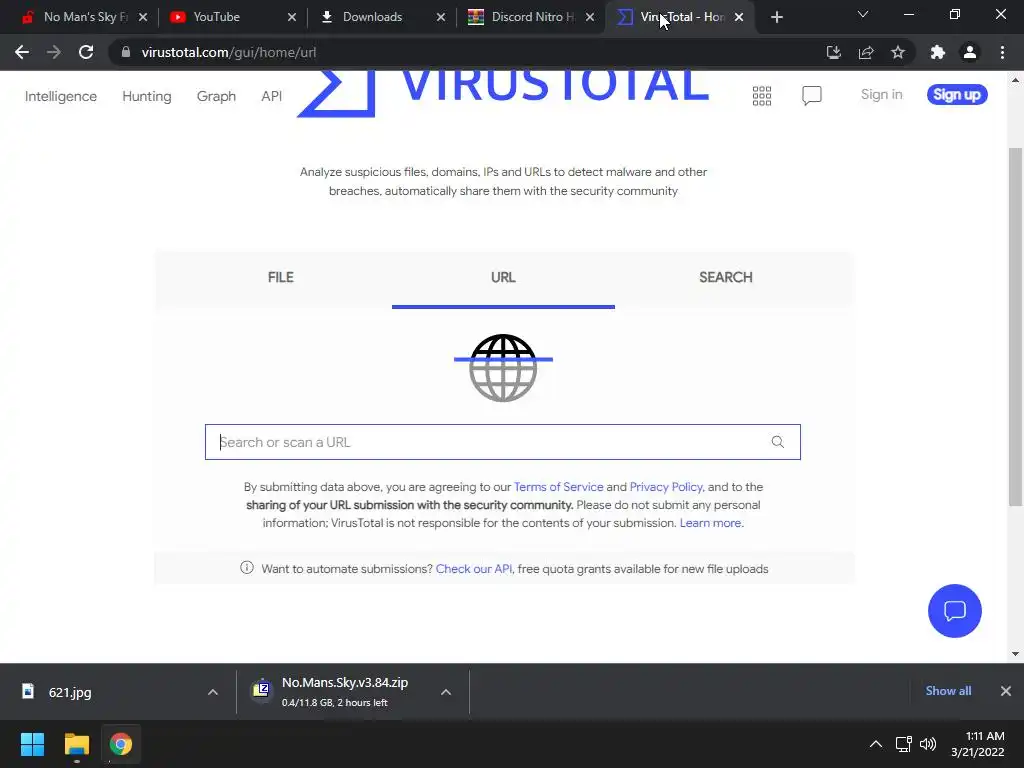Open the VirusTotal comments icon
Viewport: 1024px width, 768px height.
click(x=812, y=96)
